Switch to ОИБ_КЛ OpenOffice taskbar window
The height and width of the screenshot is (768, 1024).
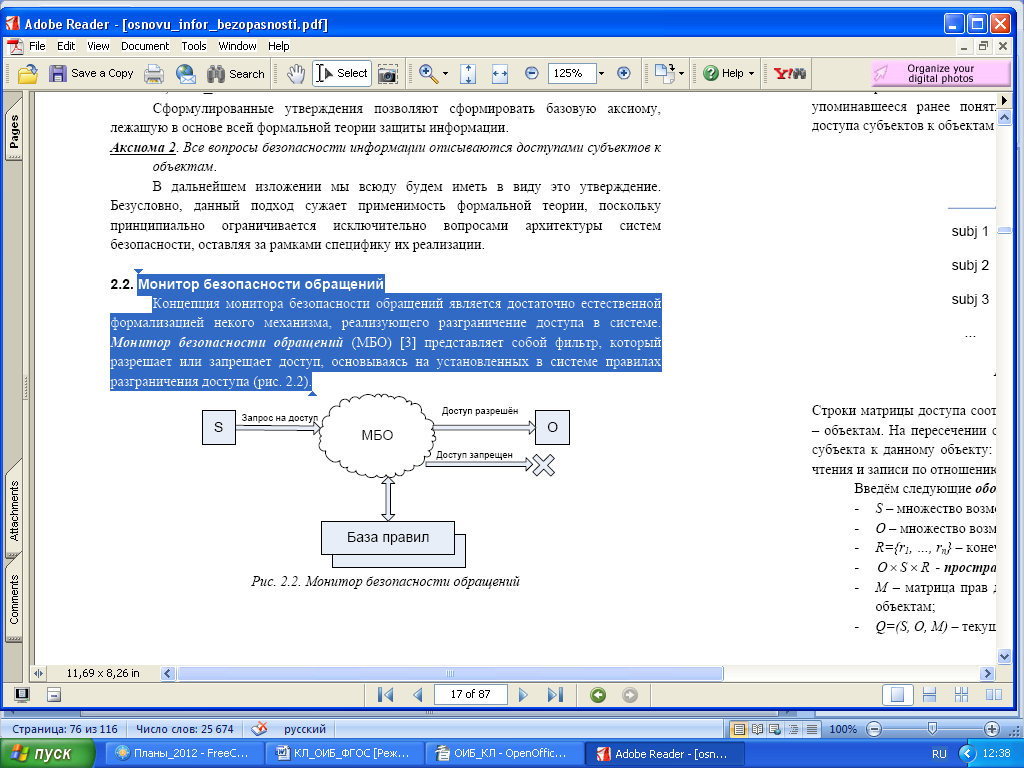[x=503, y=754]
